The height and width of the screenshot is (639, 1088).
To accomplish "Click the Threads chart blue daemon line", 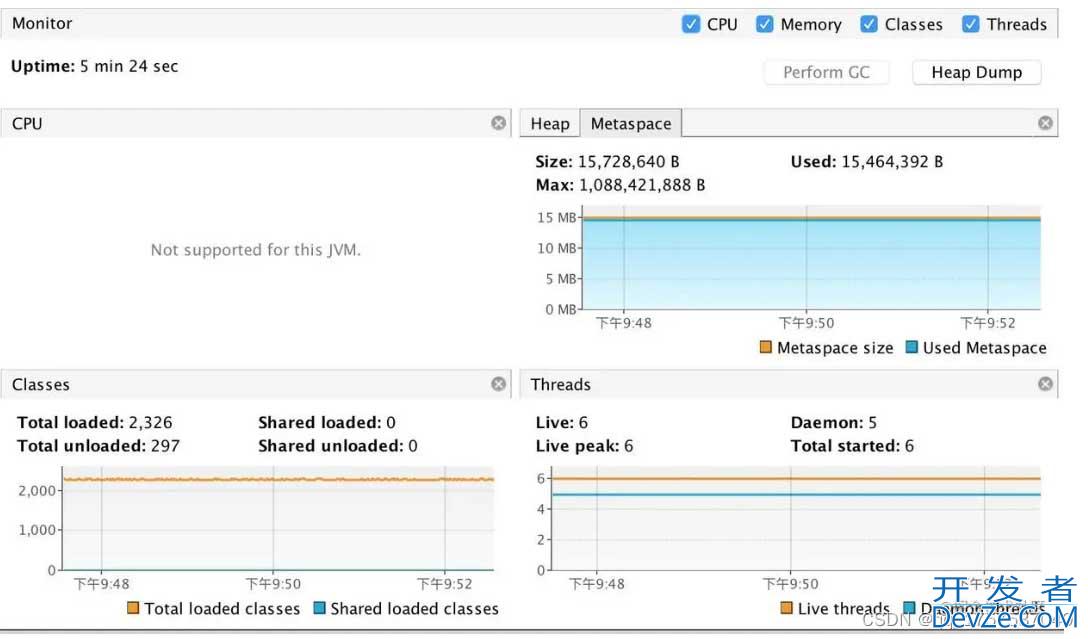I will 796,495.
